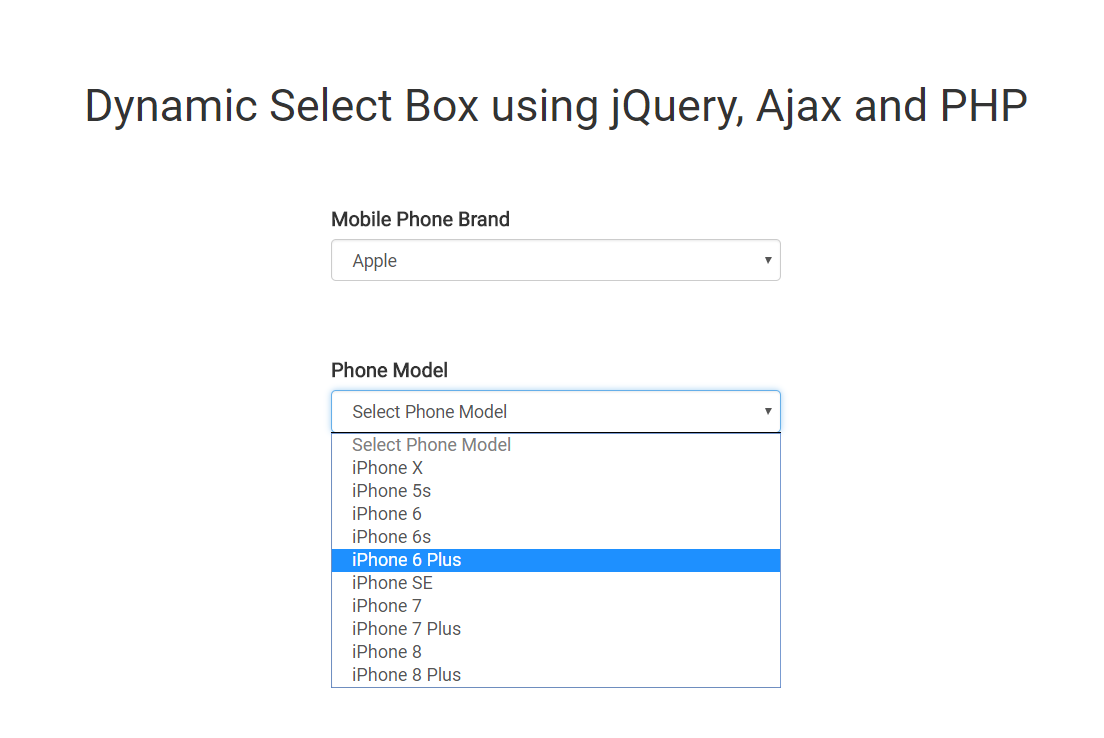Click the page title heading

[x=556, y=106]
